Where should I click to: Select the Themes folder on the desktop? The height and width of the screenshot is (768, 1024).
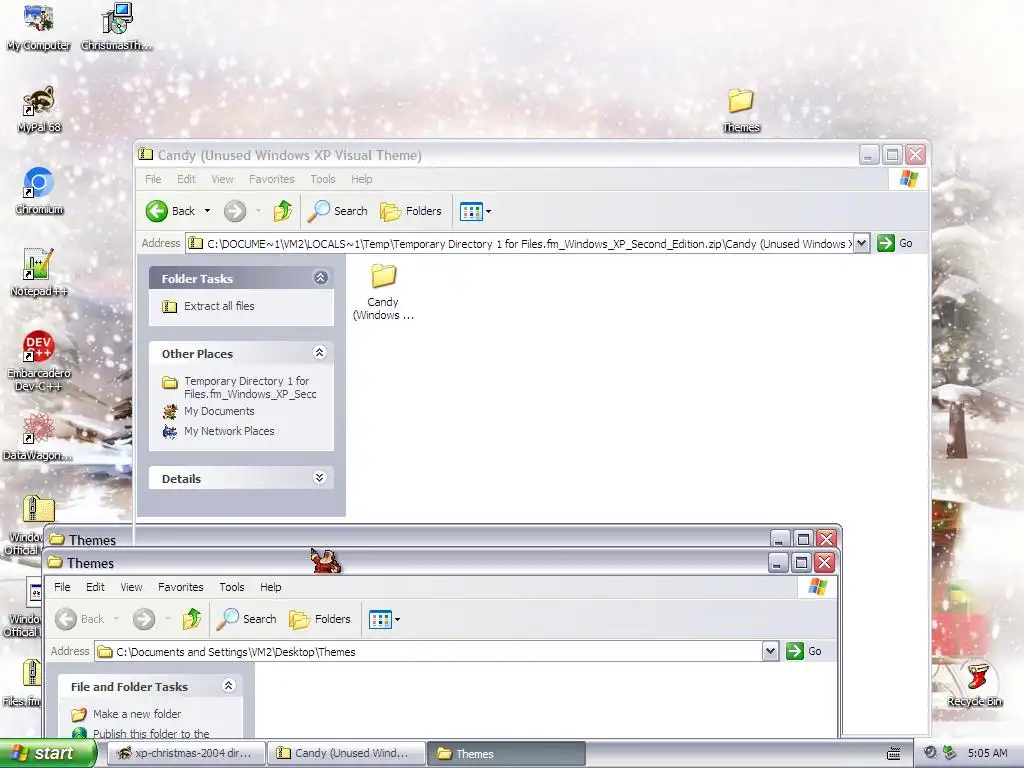point(741,110)
